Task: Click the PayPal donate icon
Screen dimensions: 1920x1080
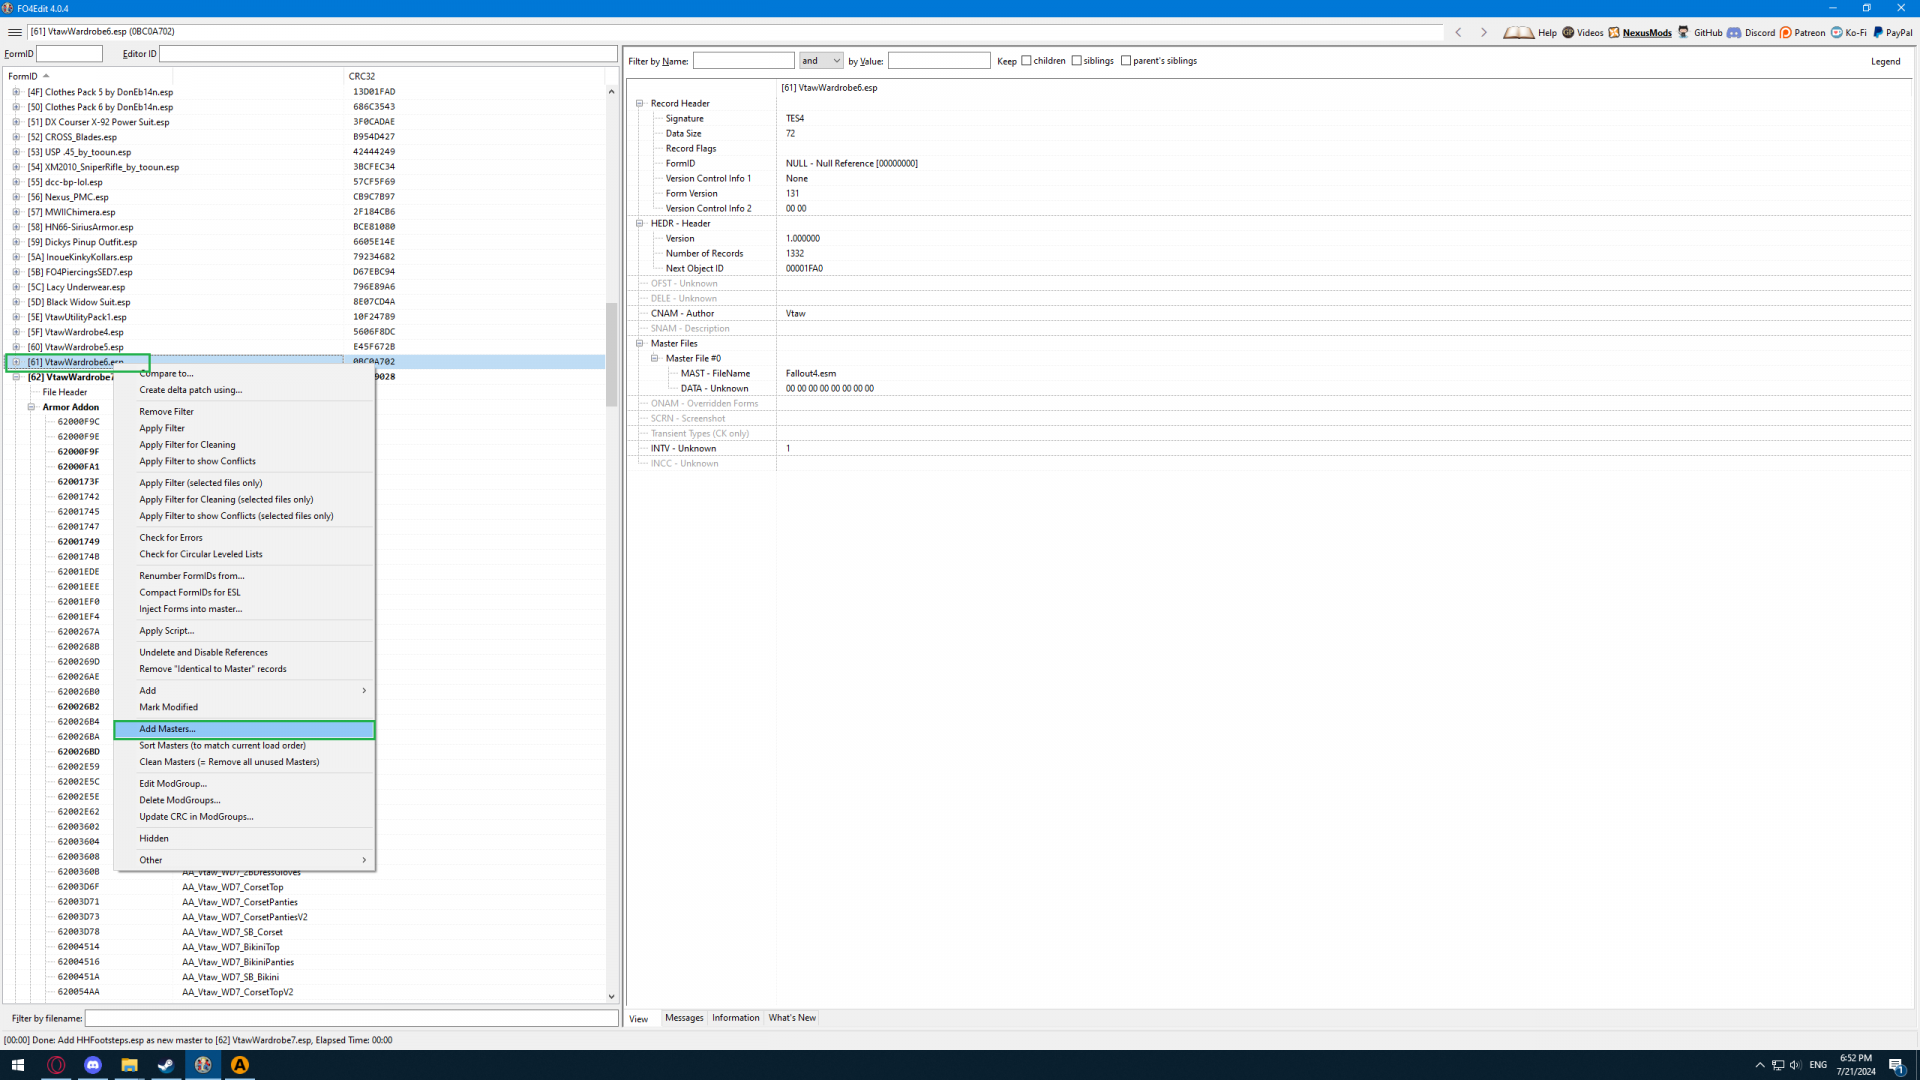Action: point(1878,32)
